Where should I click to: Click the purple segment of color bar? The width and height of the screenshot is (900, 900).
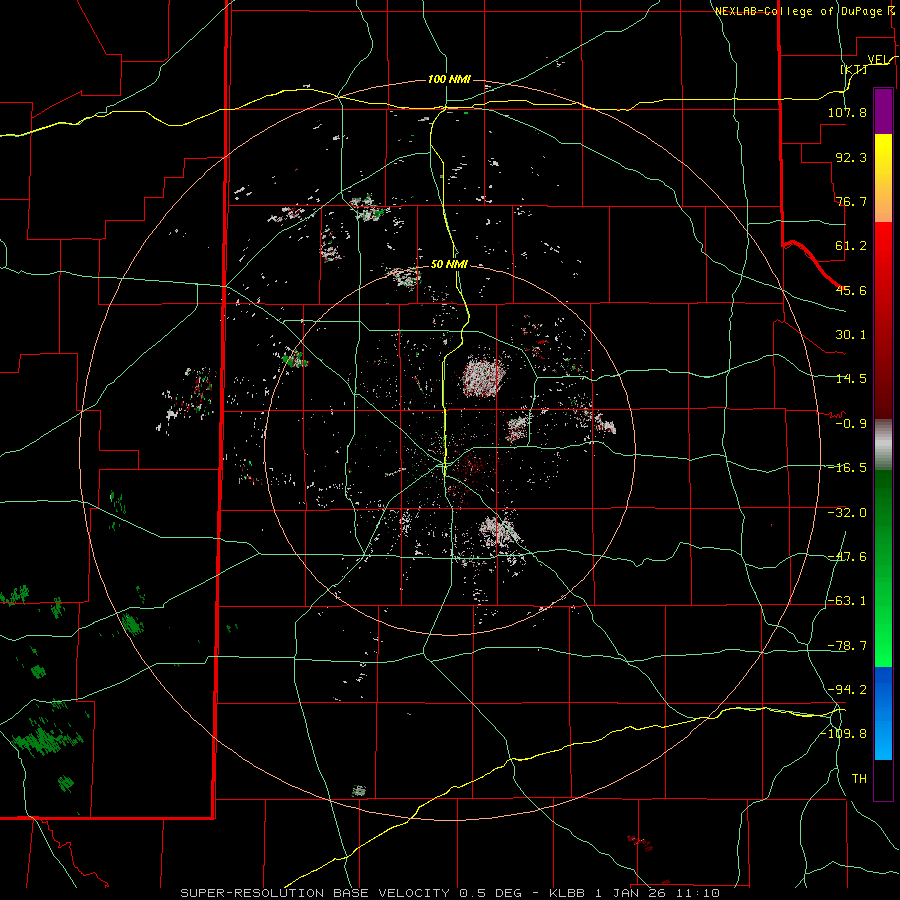click(x=883, y=111)
